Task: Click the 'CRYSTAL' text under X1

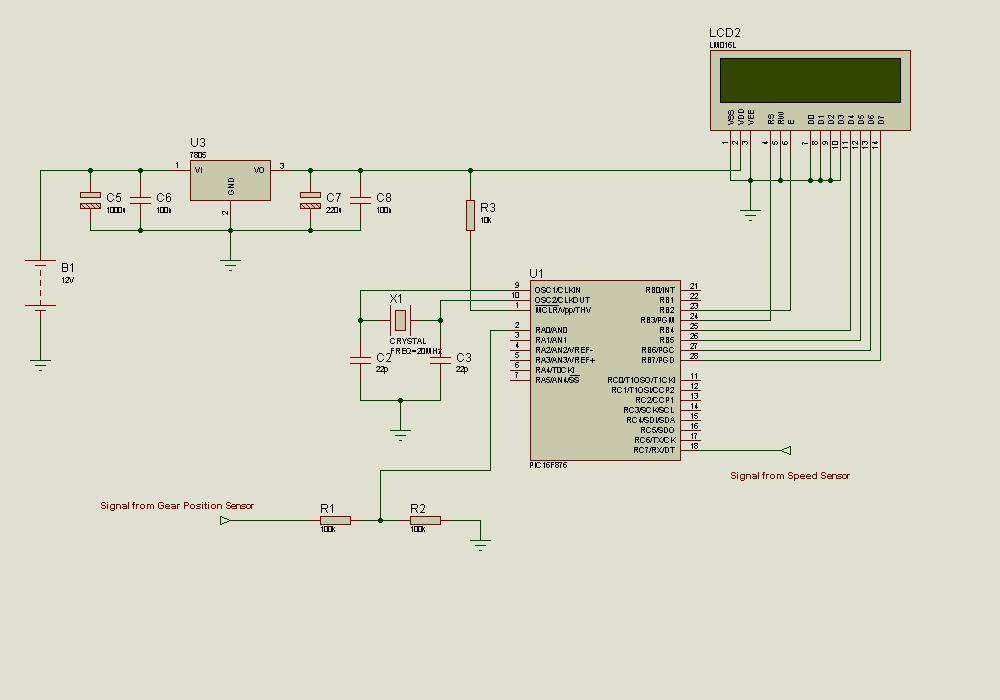Action: click(408, 341)
